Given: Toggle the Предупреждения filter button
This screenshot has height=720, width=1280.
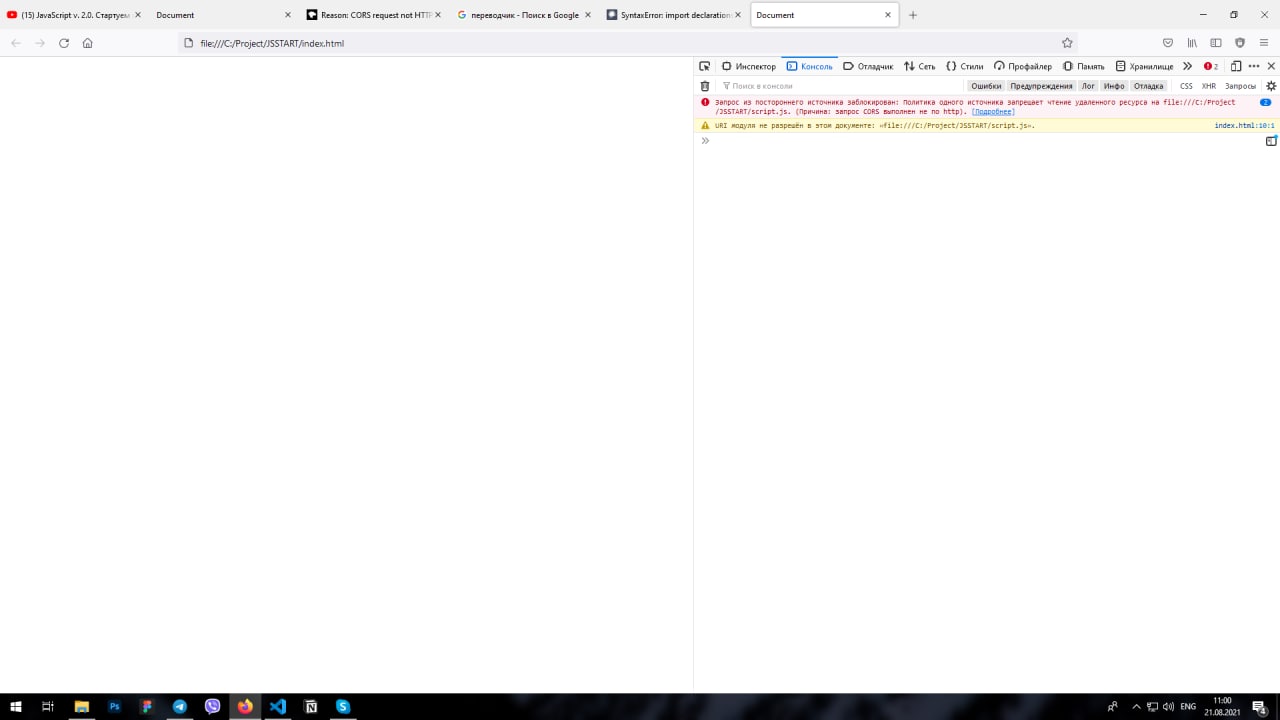Looking at the screenshot, I should click(1041, 86).
